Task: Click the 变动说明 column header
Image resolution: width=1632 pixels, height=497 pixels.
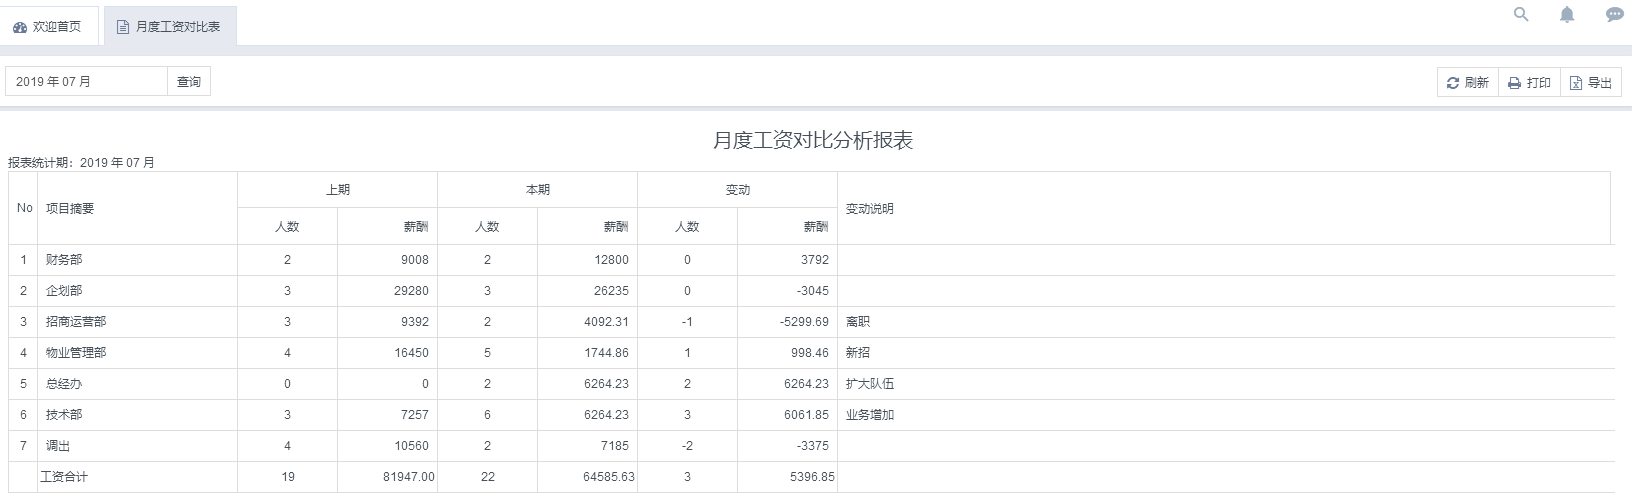Action: (x=869, y=209)
